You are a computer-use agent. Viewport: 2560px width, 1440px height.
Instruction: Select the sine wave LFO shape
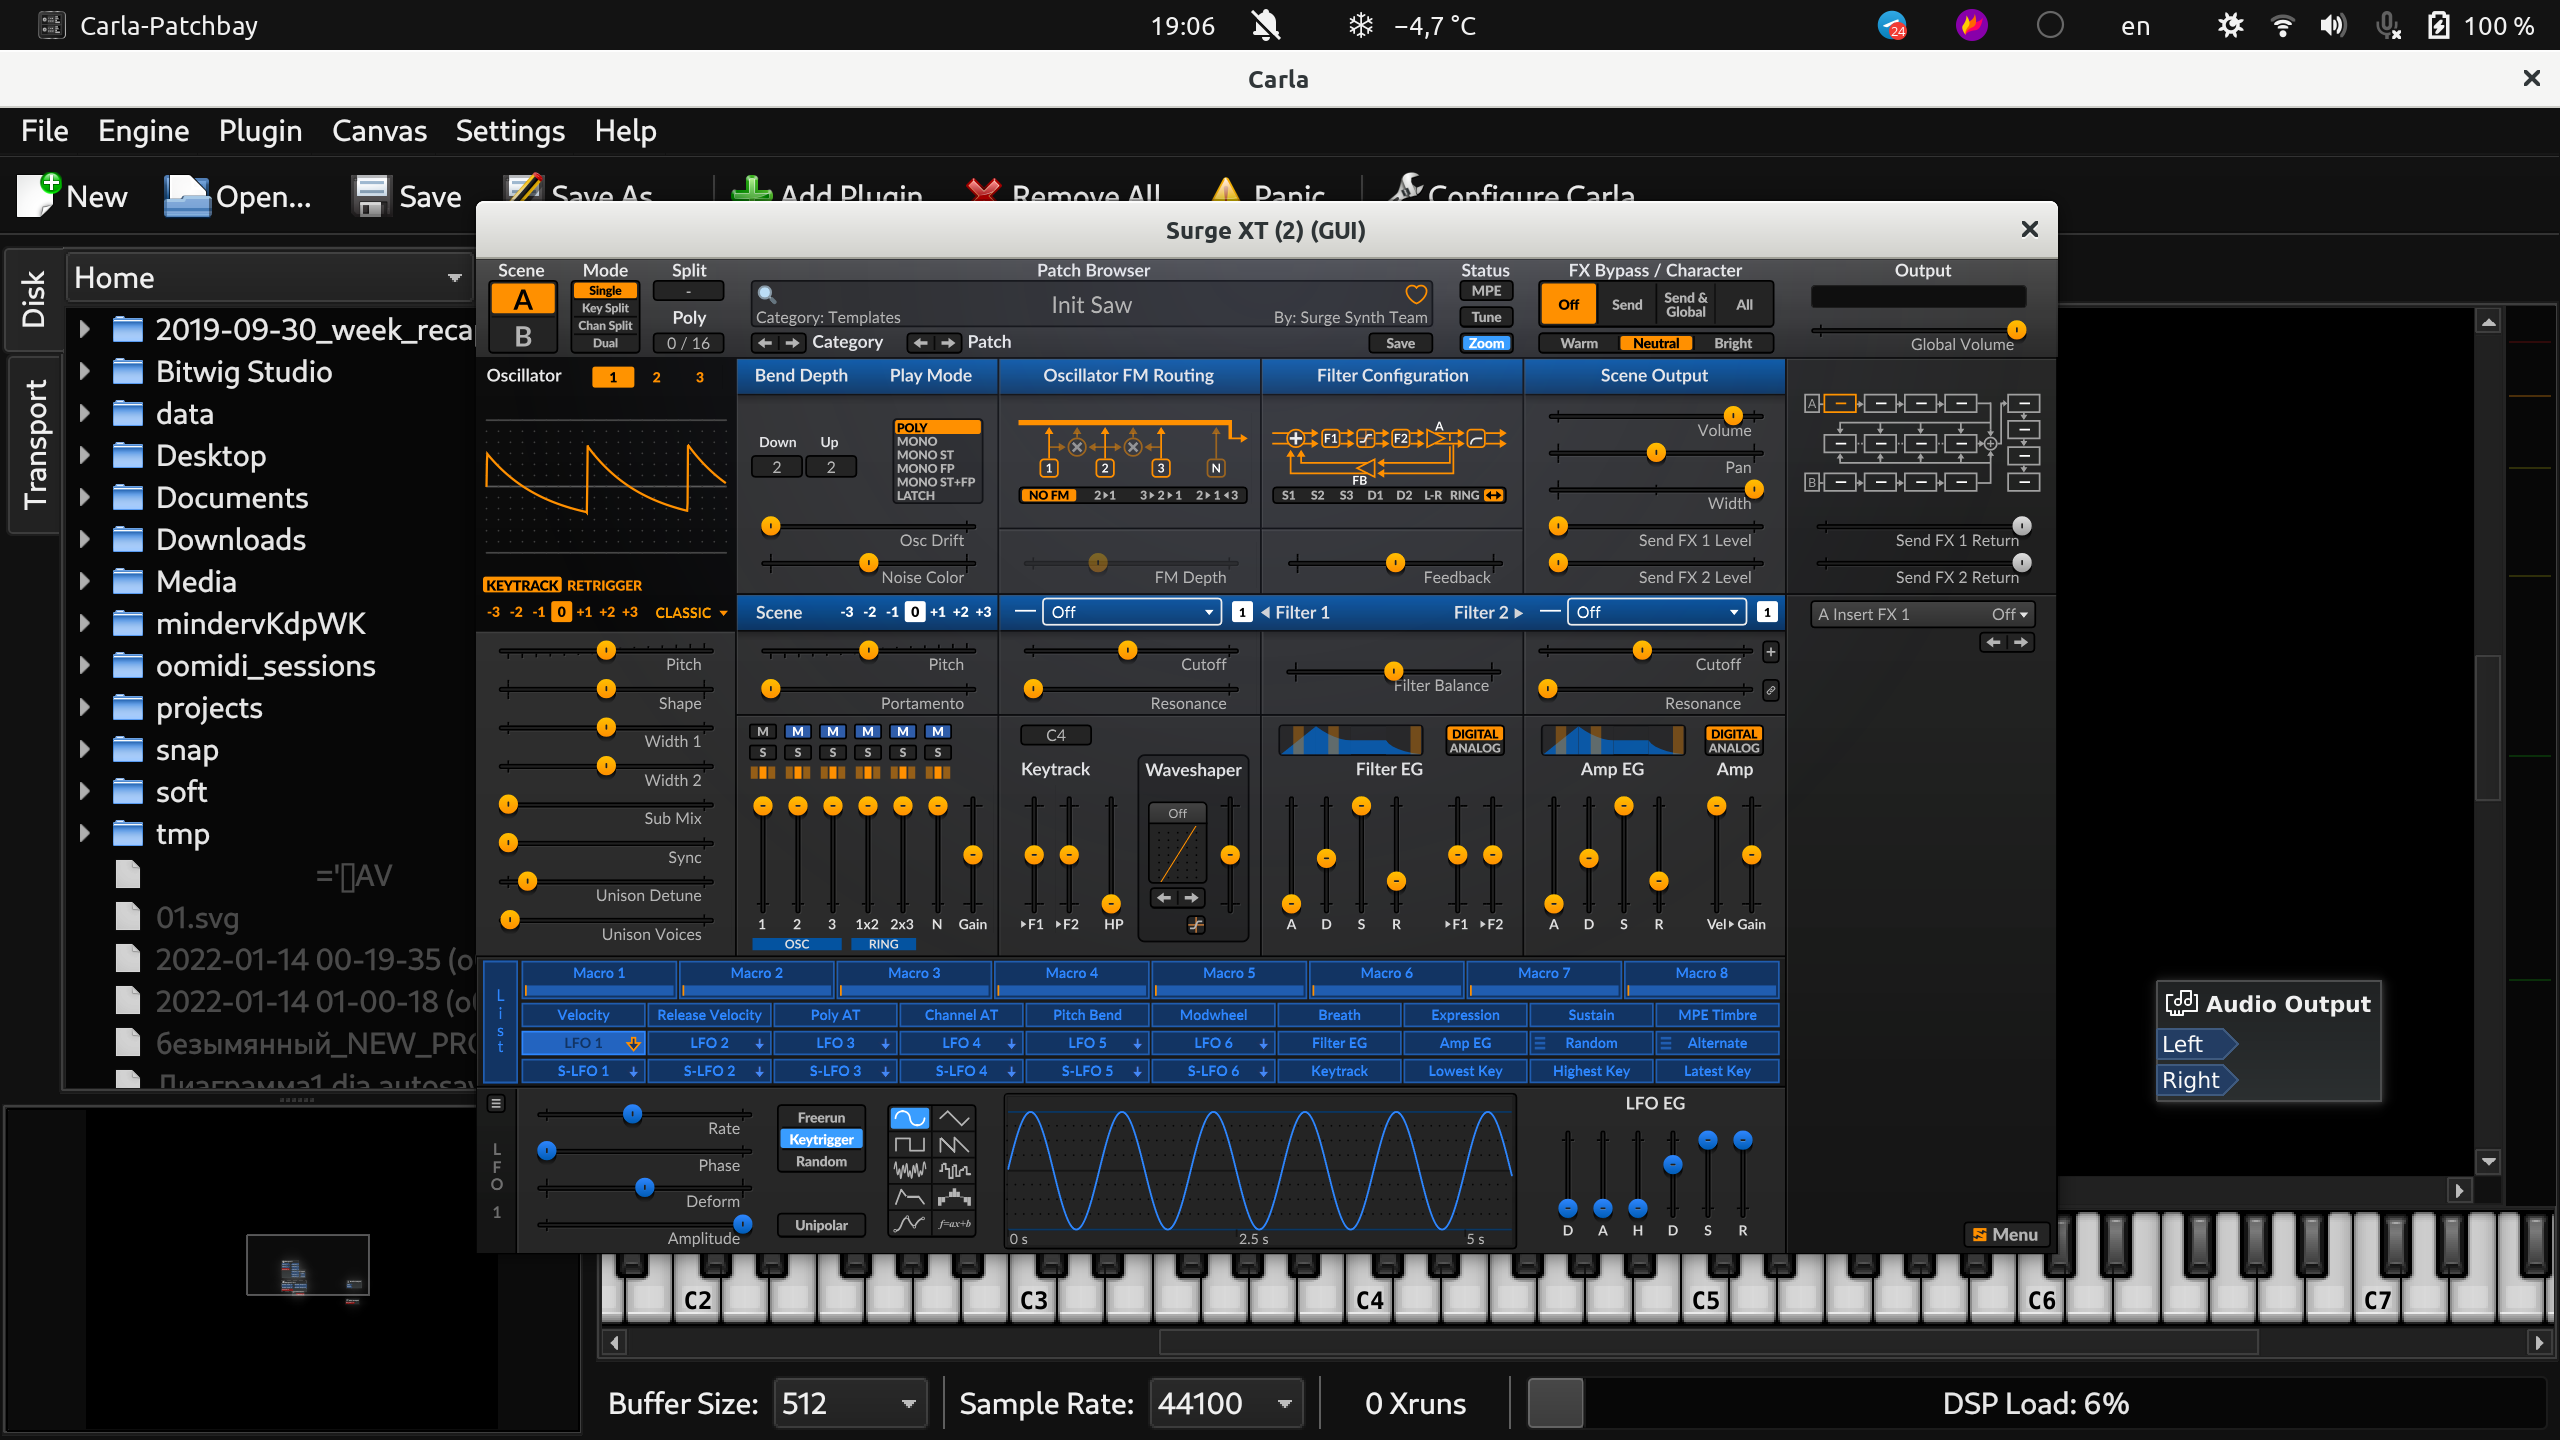pos(908,1117)
